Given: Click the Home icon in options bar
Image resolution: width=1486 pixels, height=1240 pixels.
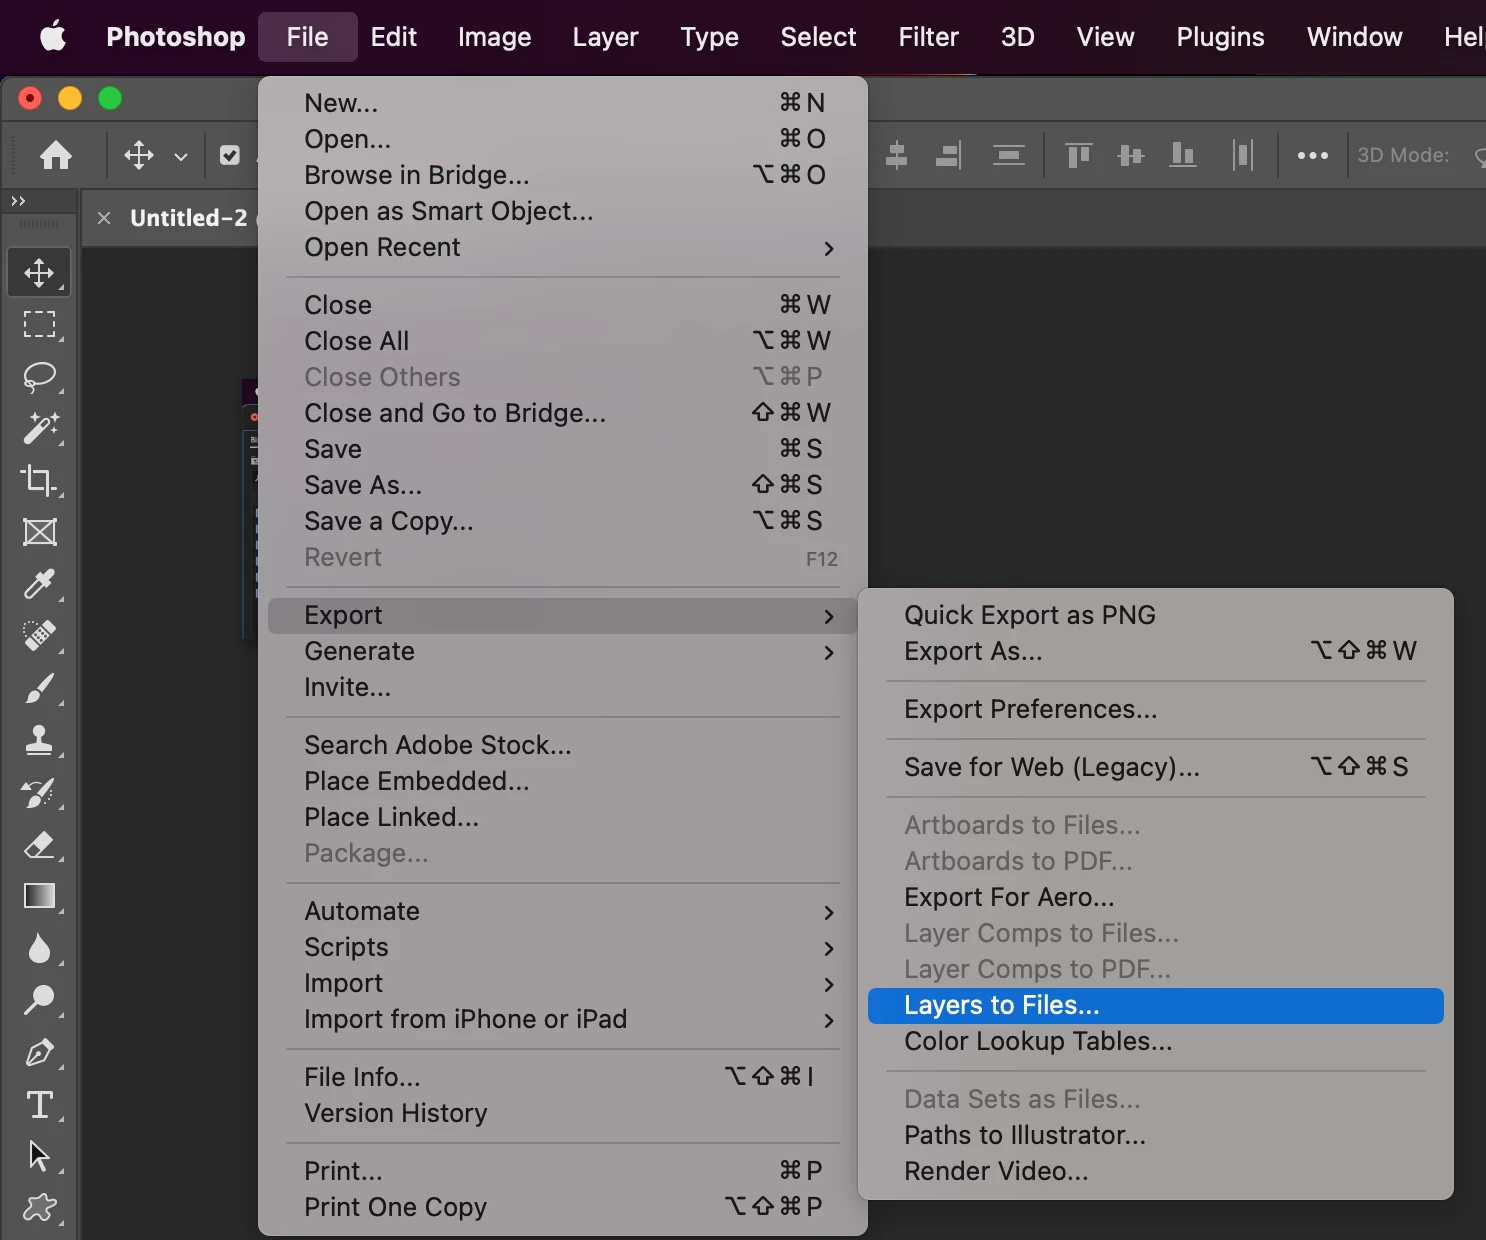Looking at the screenshot, I should [56, 155].
